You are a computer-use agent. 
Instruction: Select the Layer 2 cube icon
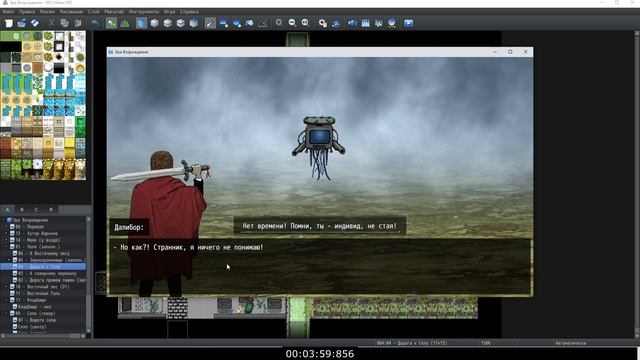[x=167, y=23]
